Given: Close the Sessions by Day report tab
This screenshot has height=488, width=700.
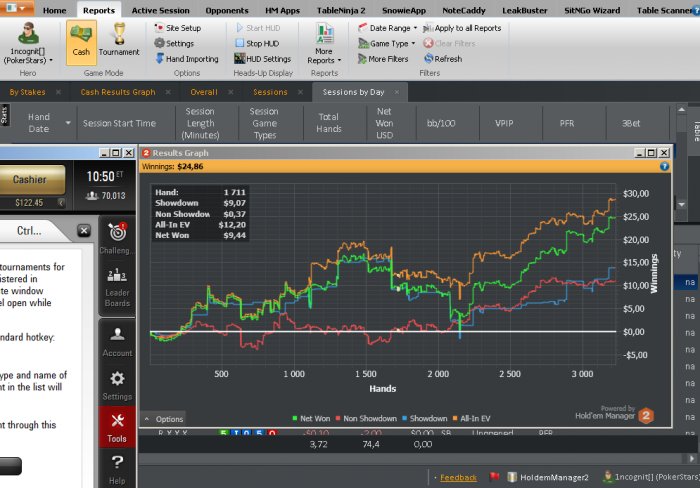Looking at the screenshot, I should click(x=397, y=92).
